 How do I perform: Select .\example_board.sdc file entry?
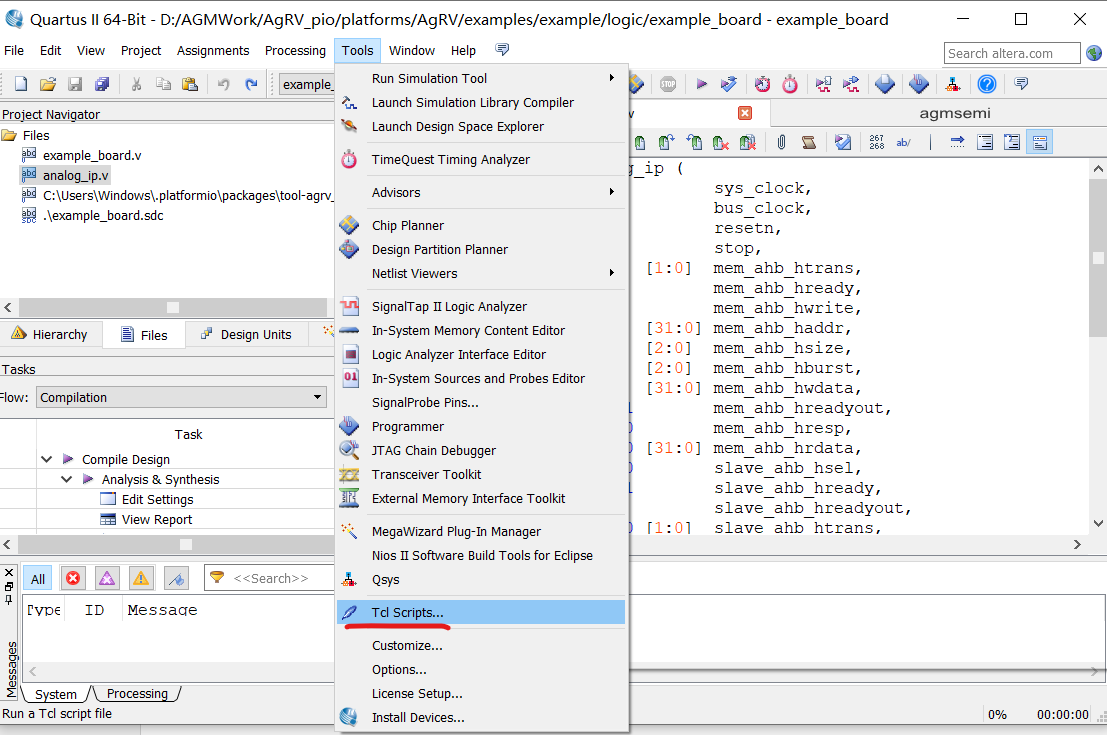pyautogui.click(x=103, y=215)
